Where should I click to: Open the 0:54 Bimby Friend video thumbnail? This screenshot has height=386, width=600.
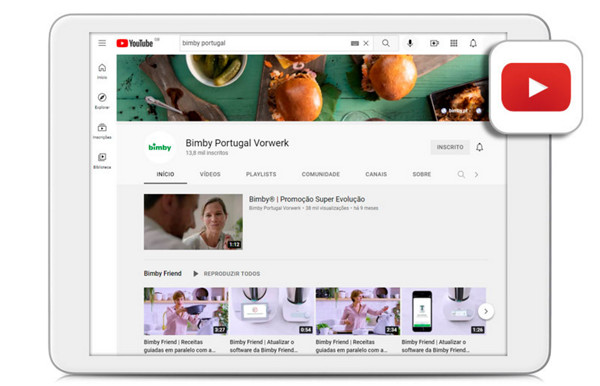272,311
